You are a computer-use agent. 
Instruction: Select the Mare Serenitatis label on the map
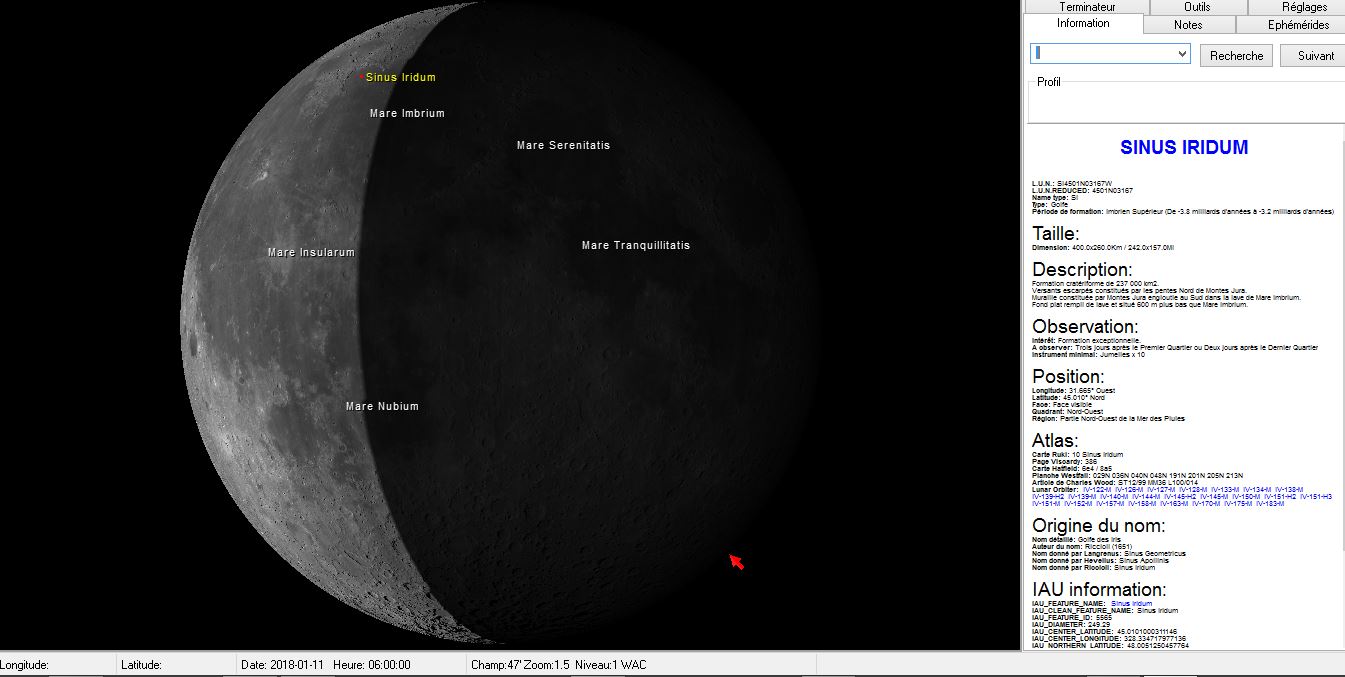(563, 145)
